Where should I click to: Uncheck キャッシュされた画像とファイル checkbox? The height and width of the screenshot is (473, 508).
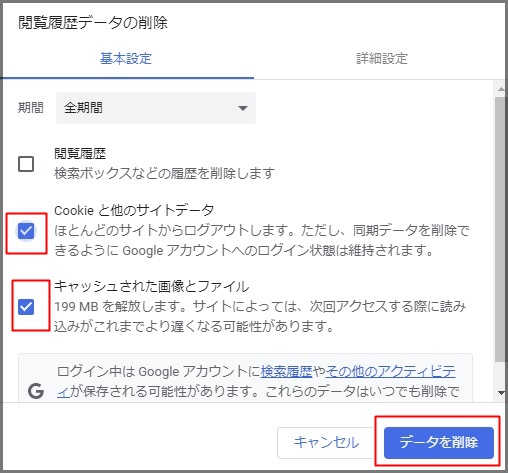point(26,307)
